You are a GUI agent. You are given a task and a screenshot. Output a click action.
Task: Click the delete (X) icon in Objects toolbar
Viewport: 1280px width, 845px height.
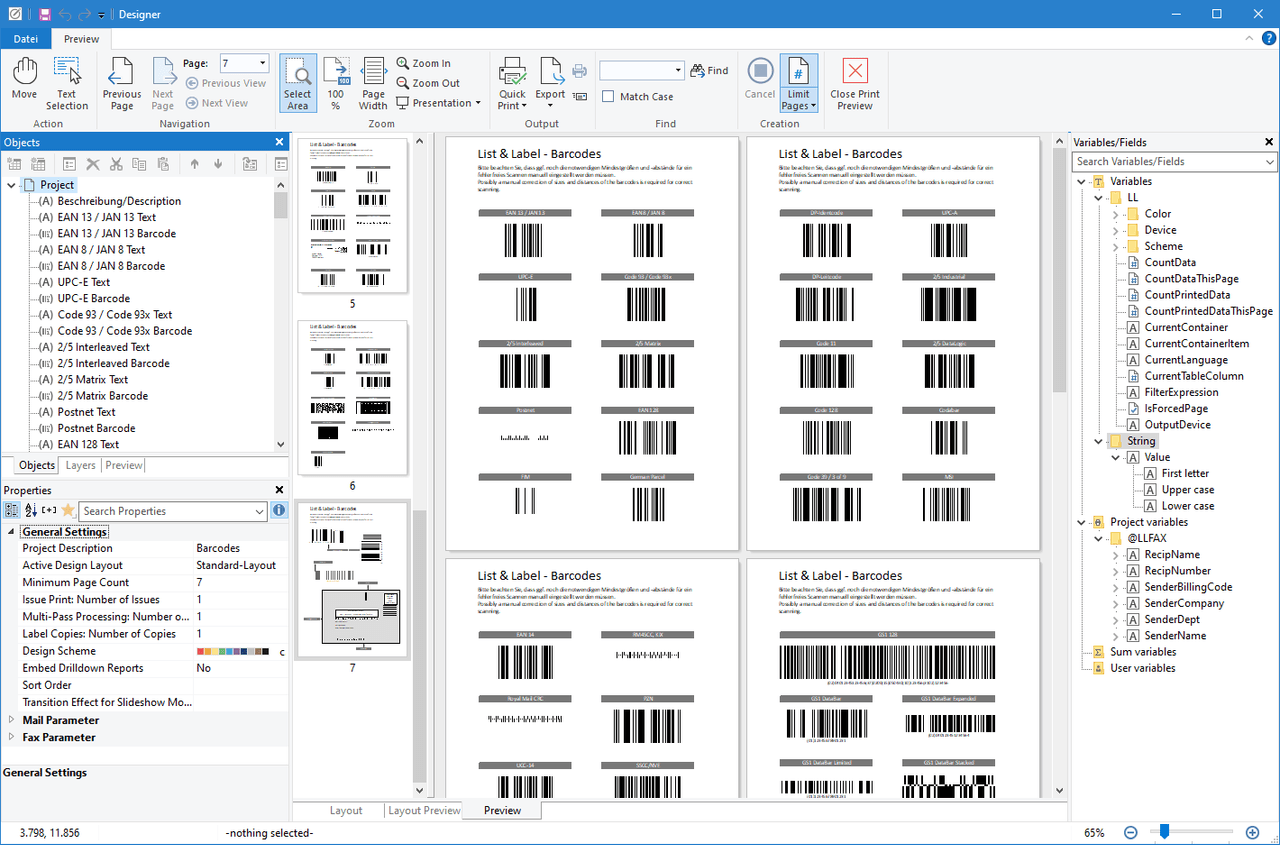point(93,164)
